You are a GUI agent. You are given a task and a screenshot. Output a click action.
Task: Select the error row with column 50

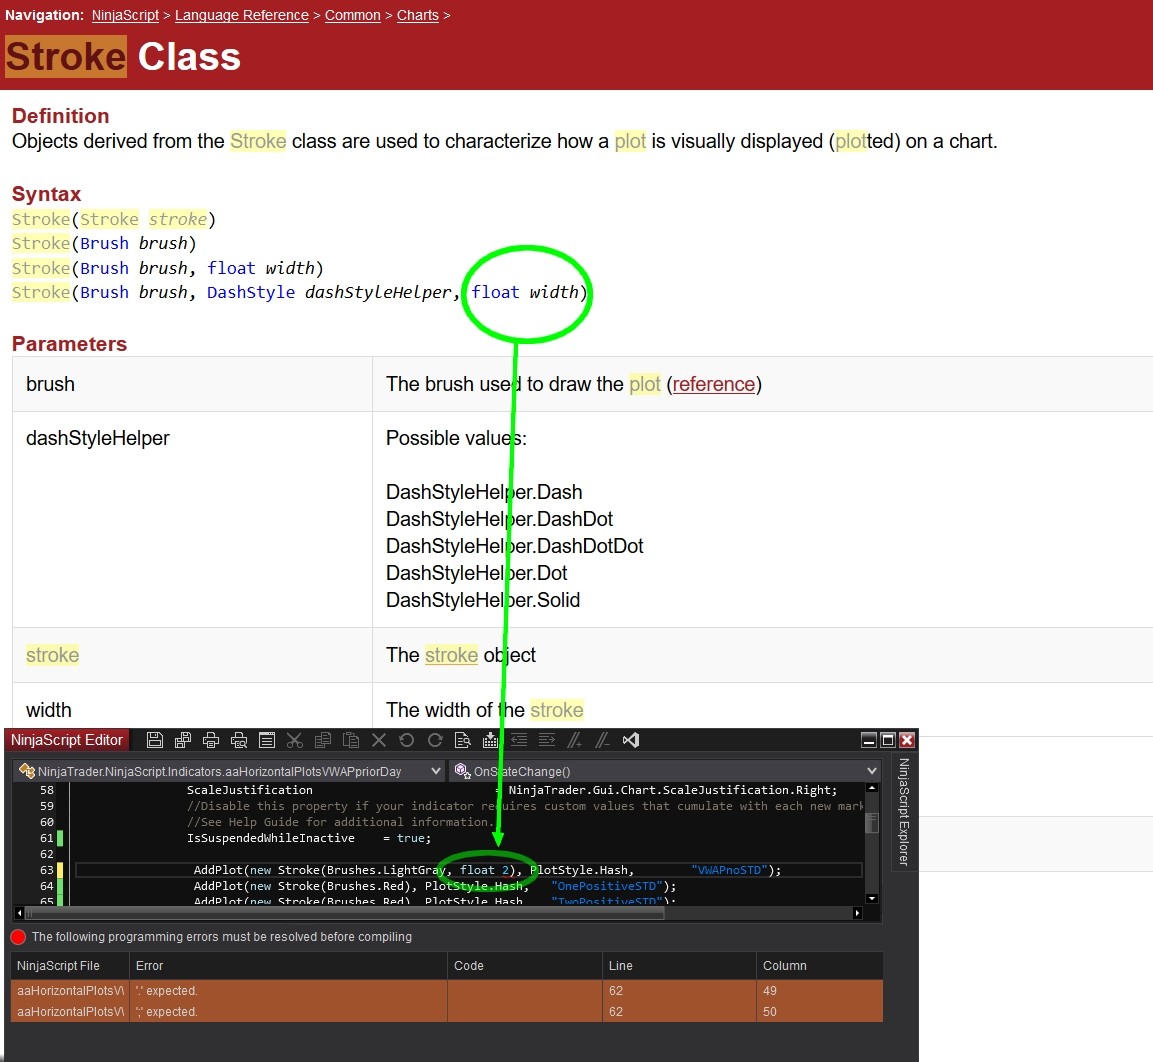(x=447, y=1012)
